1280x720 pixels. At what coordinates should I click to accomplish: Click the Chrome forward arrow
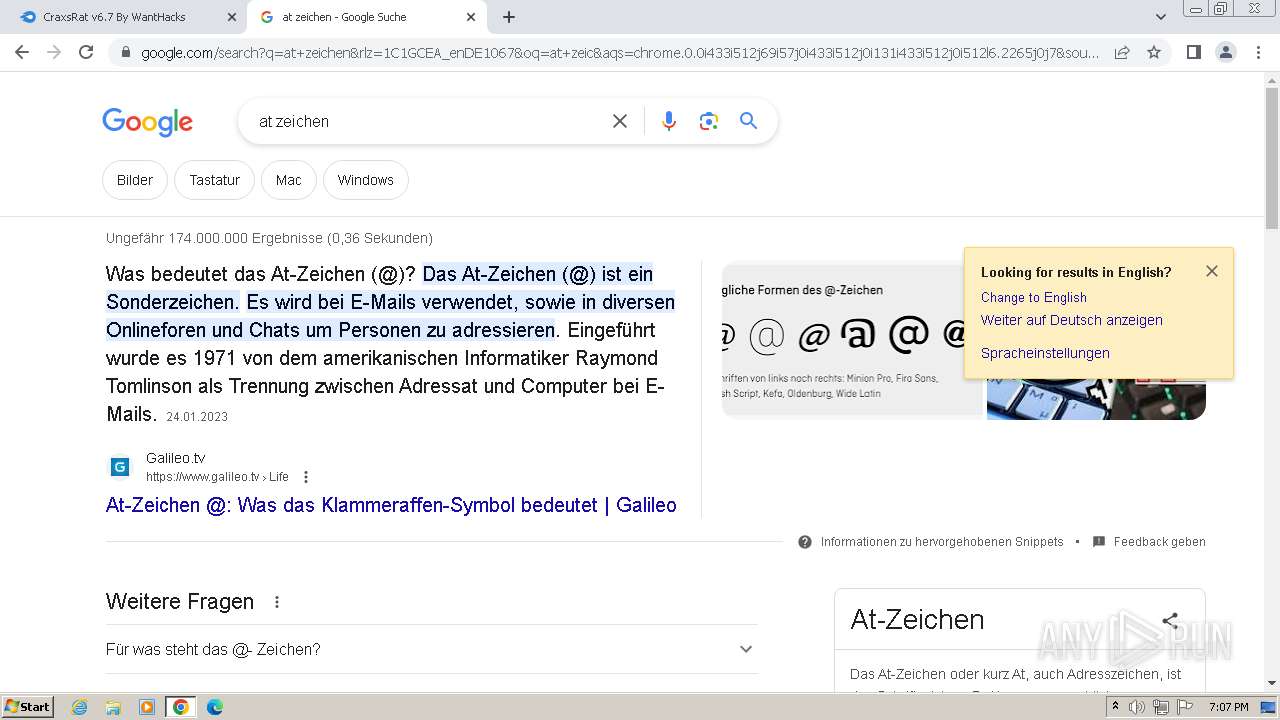[x=54, y=52]
